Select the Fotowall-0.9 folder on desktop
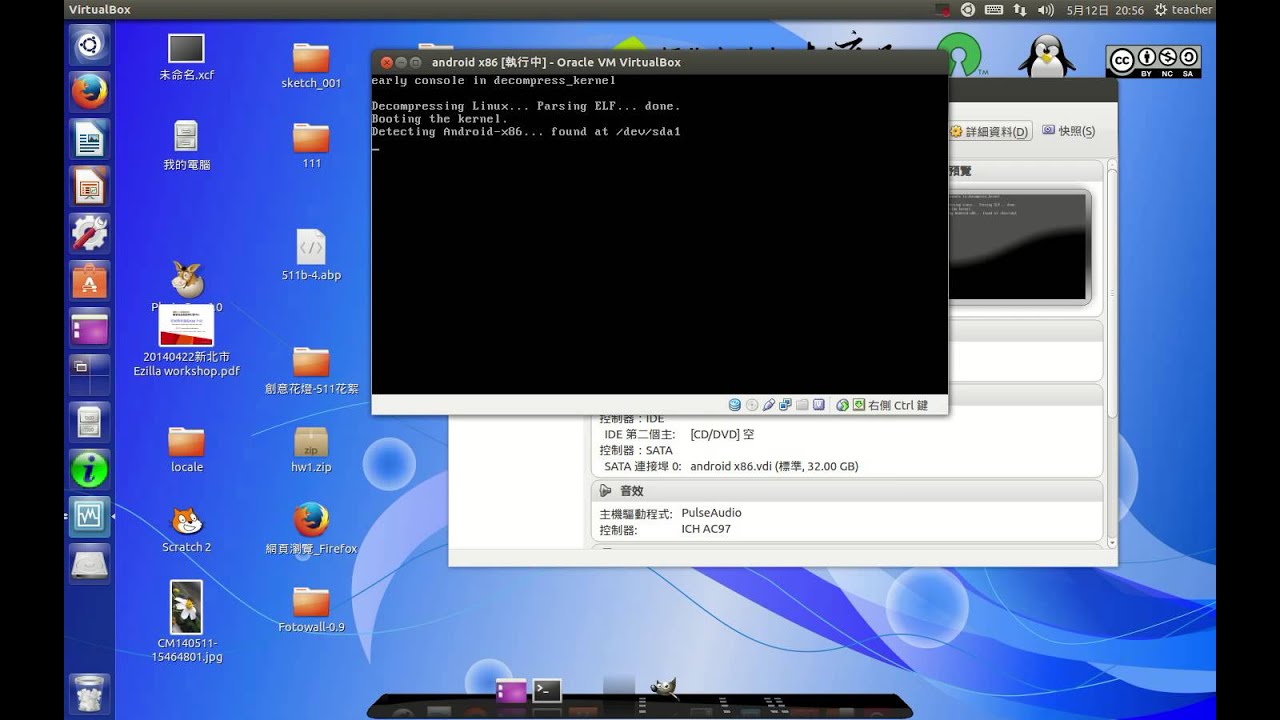The image size is (1280, 720). click(311, 610)
